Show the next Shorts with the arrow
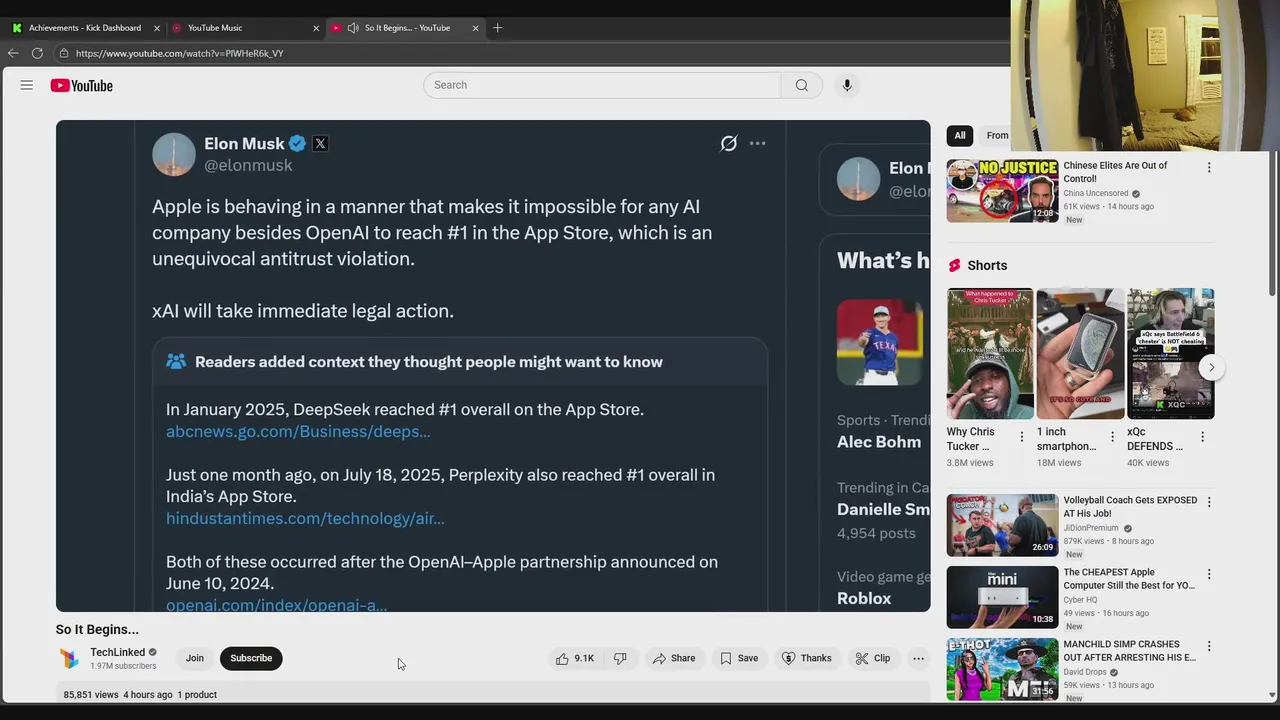The image size is (1280, 720). pos(1211,367)
